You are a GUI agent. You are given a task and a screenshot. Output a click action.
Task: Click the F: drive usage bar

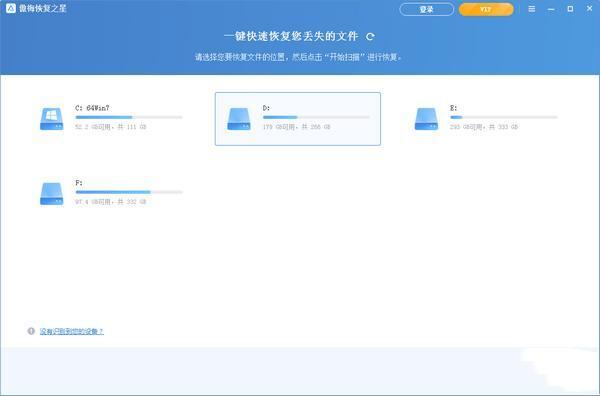point(129,192)
